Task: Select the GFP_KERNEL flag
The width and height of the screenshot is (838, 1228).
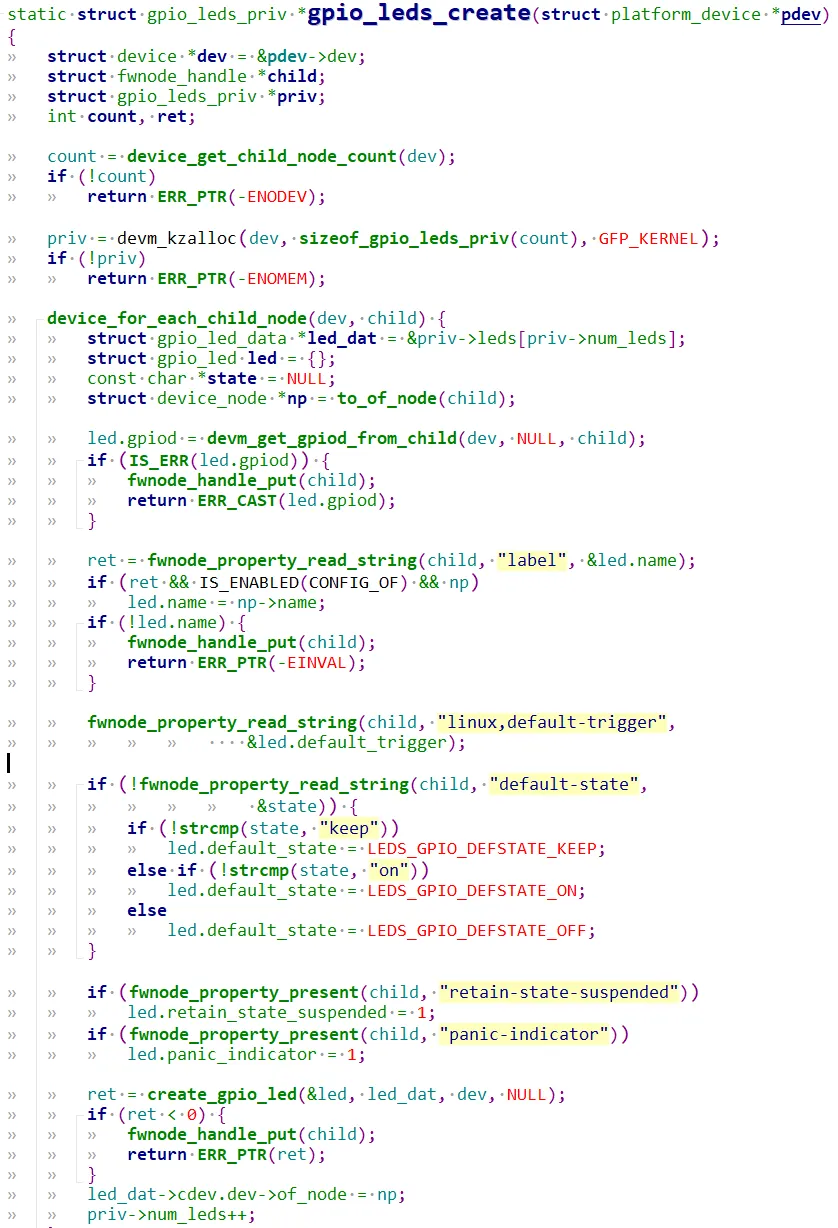Action: point(647,237)
